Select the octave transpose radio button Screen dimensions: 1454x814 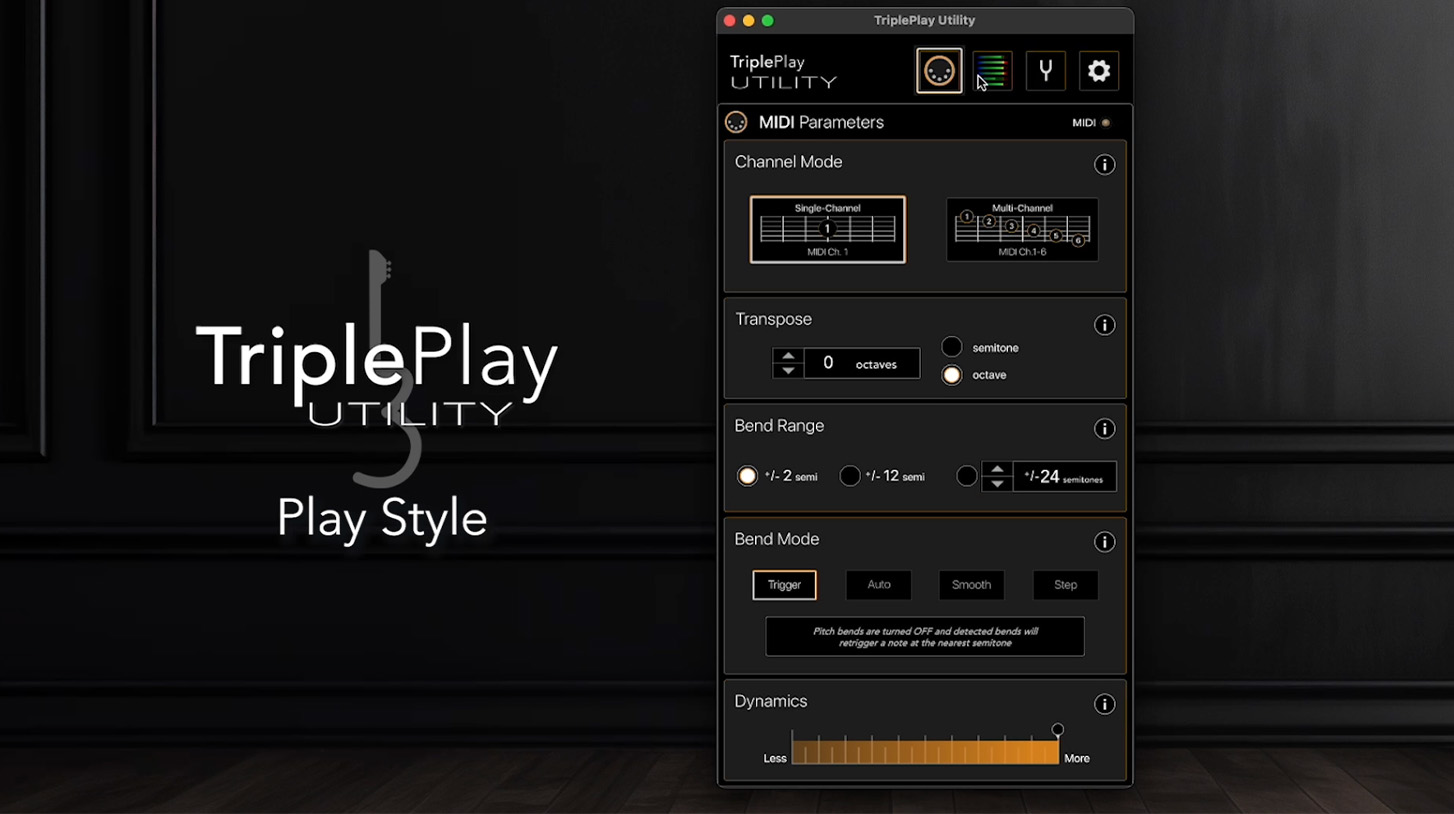click(952, 375)
